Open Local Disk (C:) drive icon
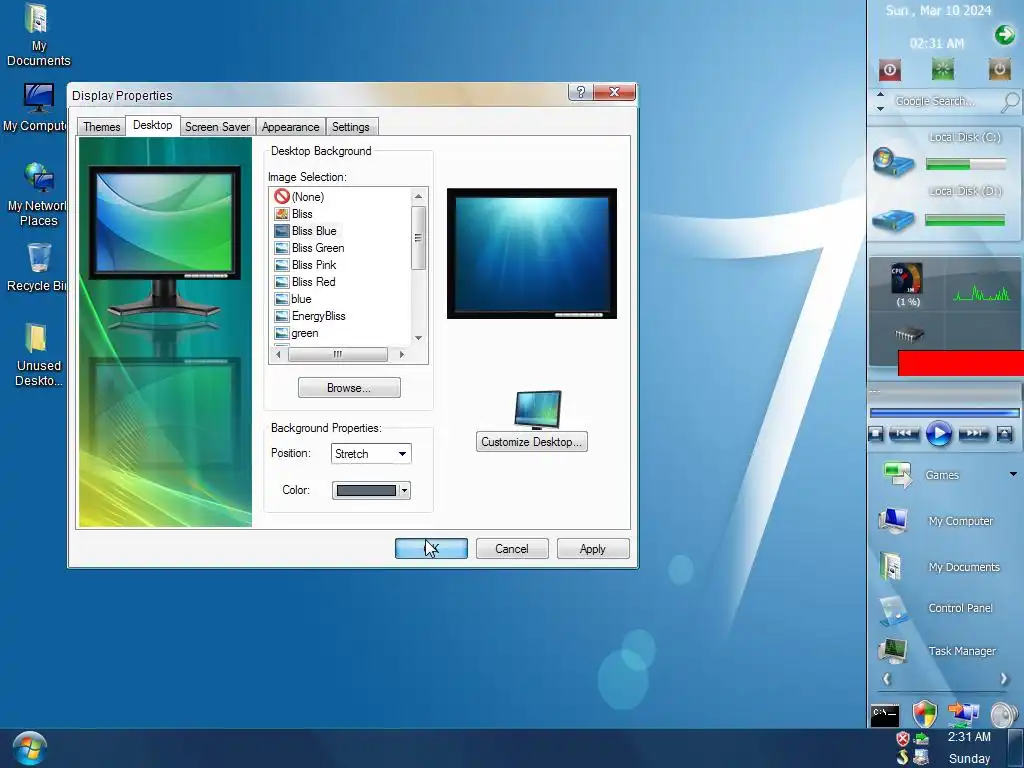1024x768 pixels. 893,161
